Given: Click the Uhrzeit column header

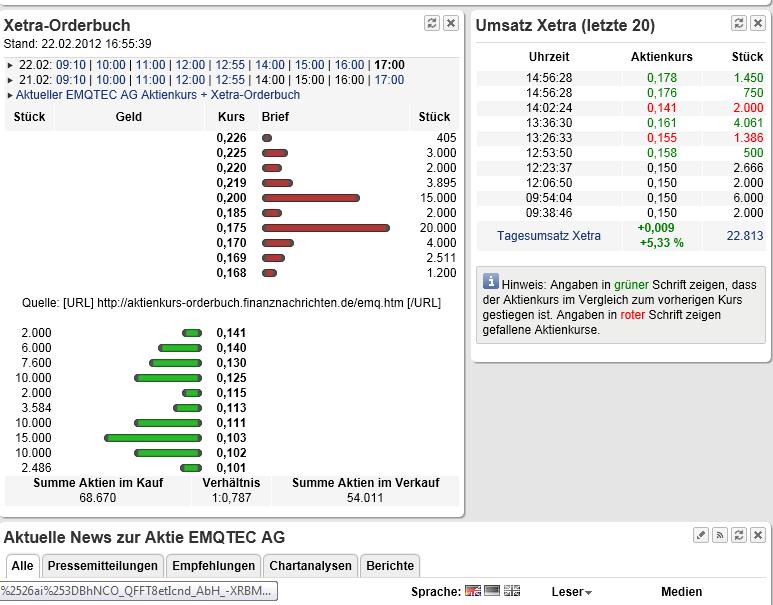Looking at the screenshot, I should 549,57.
